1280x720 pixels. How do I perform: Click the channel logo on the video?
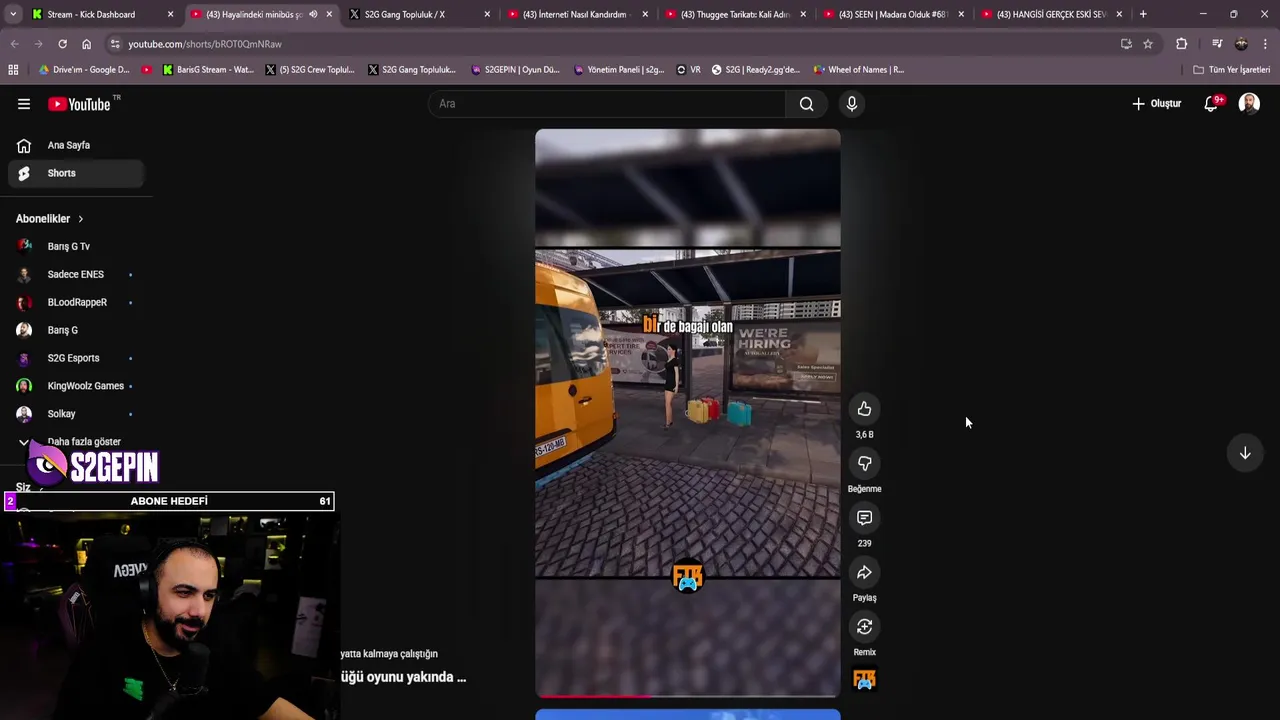688,578
